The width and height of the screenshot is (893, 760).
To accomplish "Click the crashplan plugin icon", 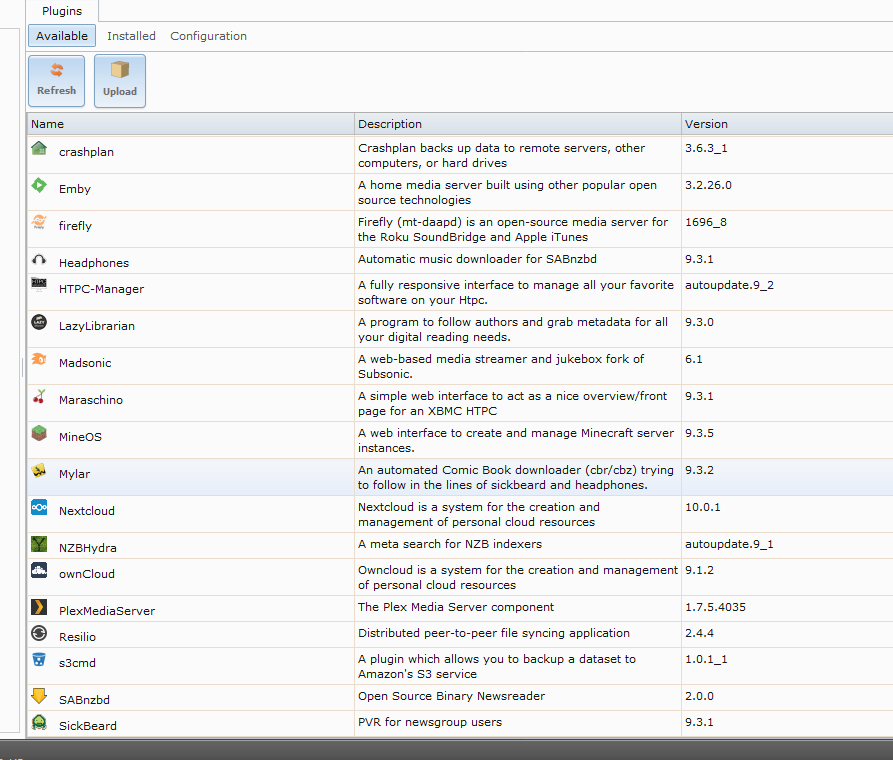I will point(39,148).
